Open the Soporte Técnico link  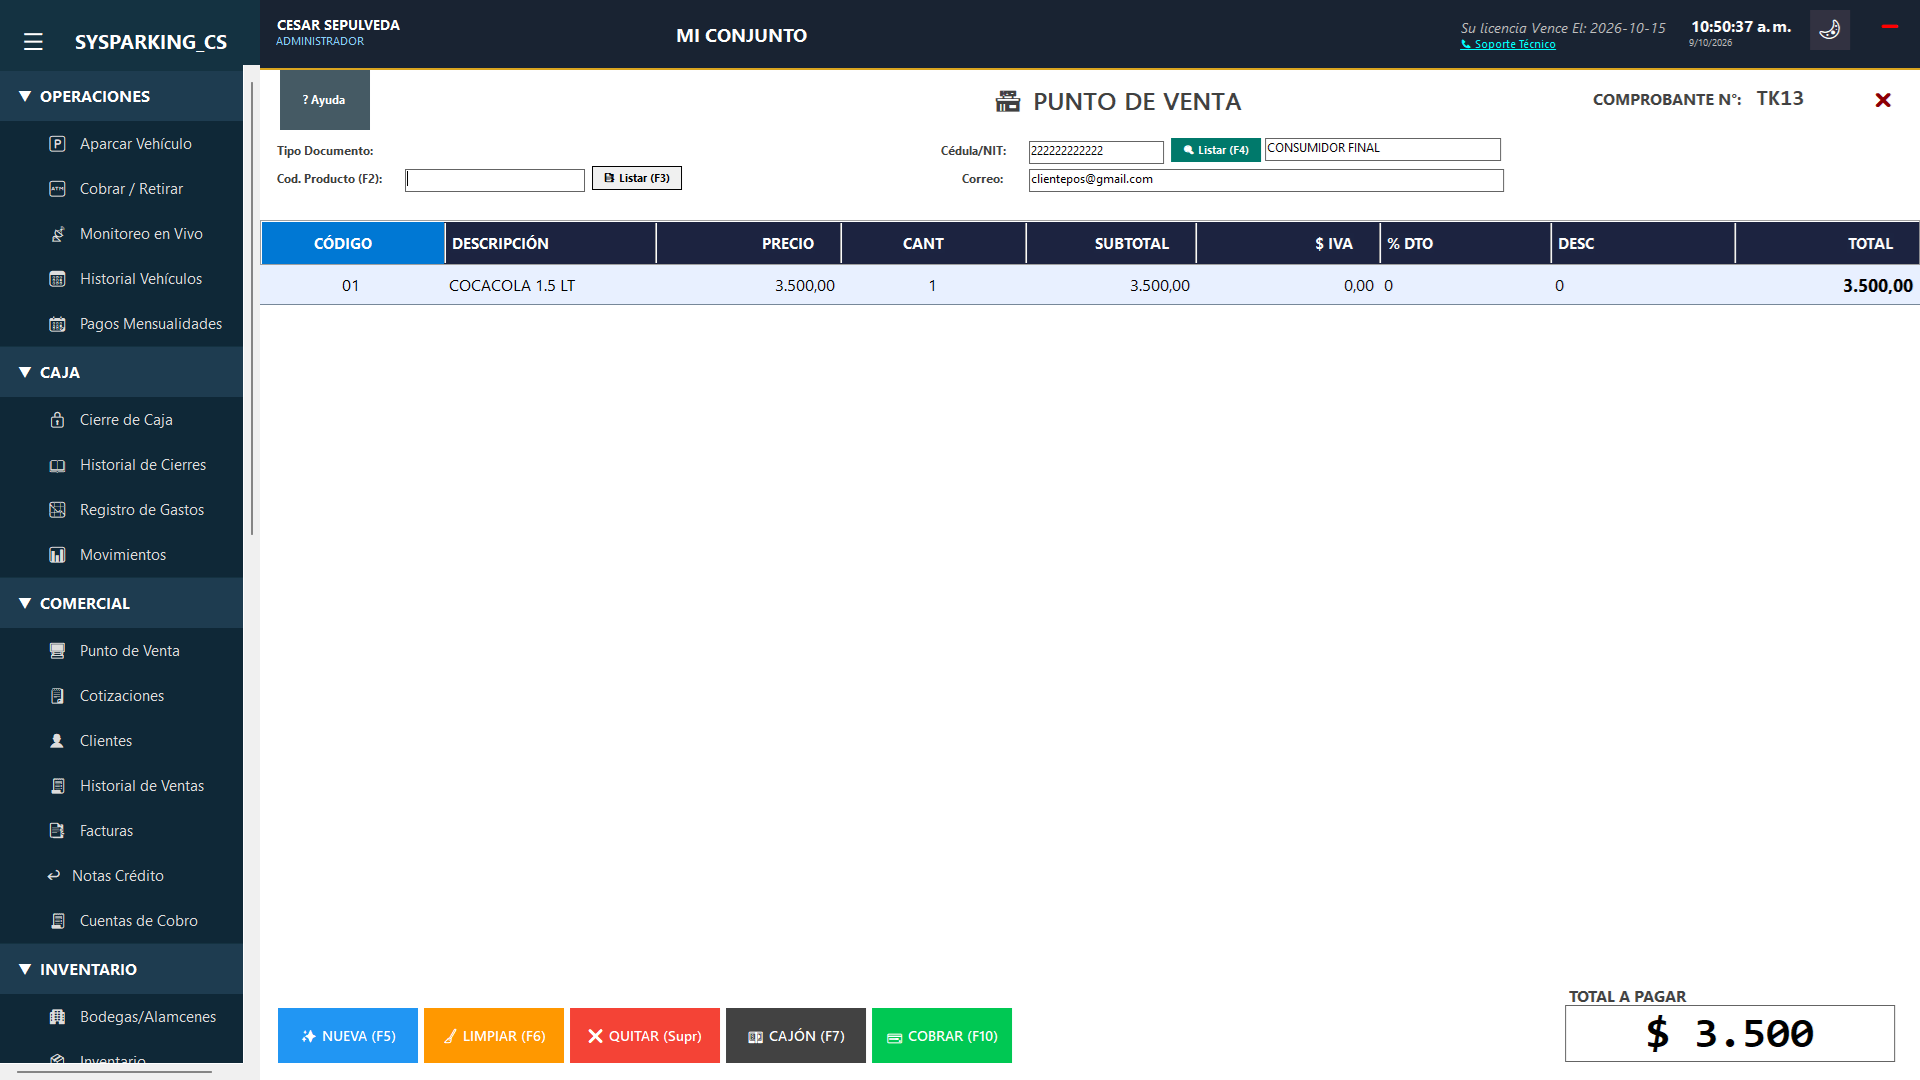pos(1509,44)
